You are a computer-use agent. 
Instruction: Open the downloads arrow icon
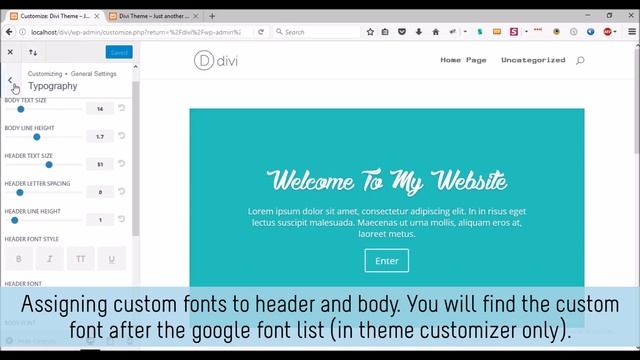[x=419, y=32]
